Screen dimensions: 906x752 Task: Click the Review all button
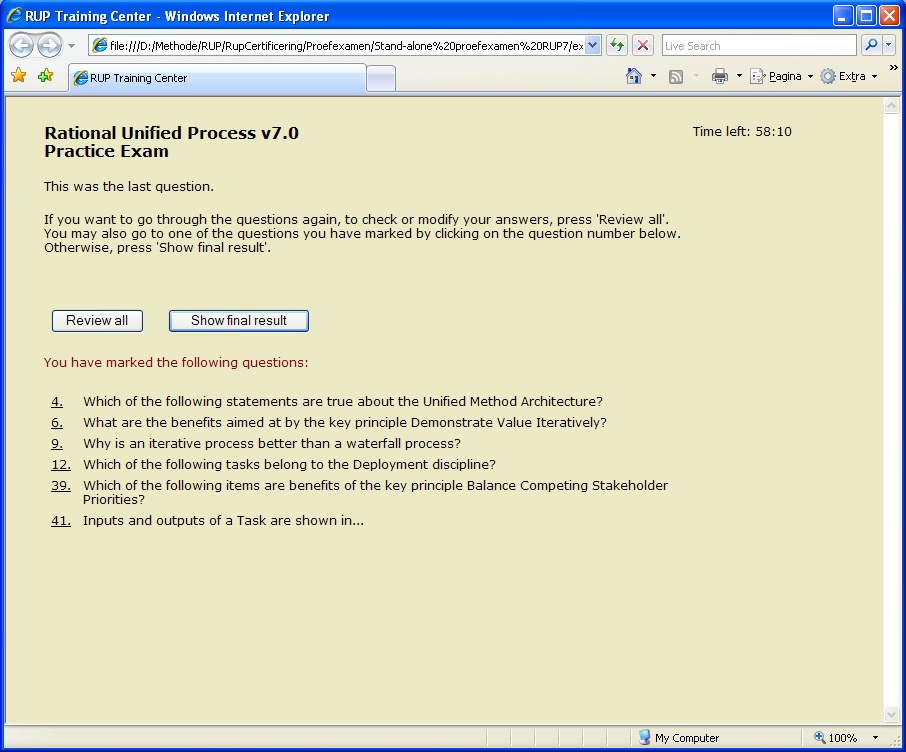click(97, 321)
